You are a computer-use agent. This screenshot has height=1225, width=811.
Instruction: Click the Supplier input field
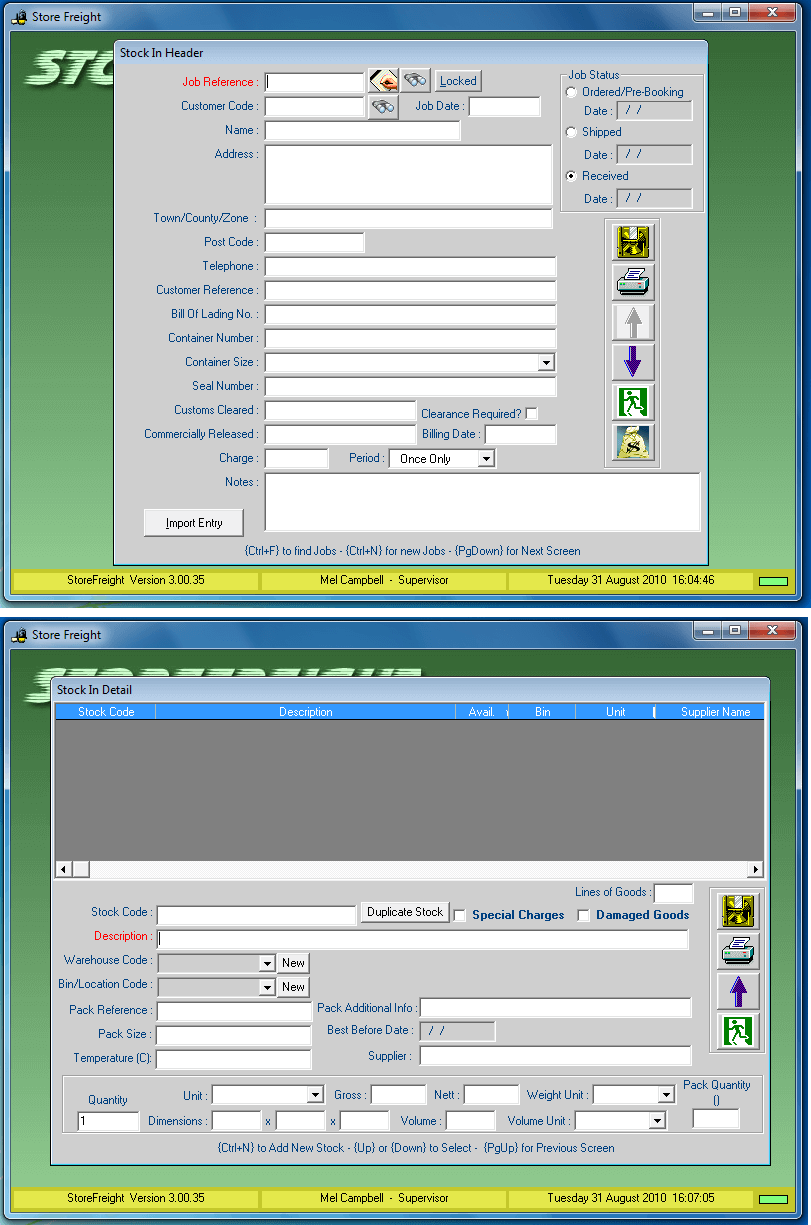tap(555, 1056)
